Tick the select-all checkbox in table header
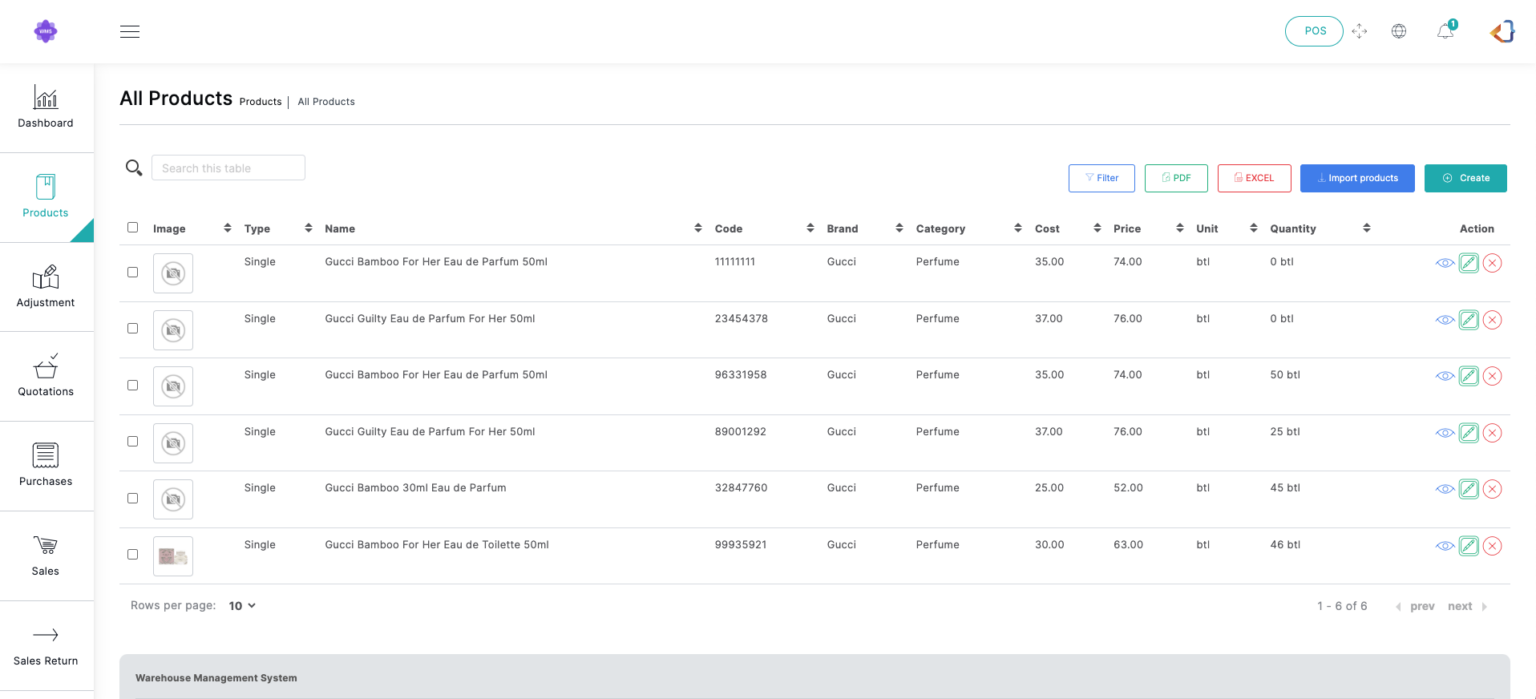 [x=133, y=228]
